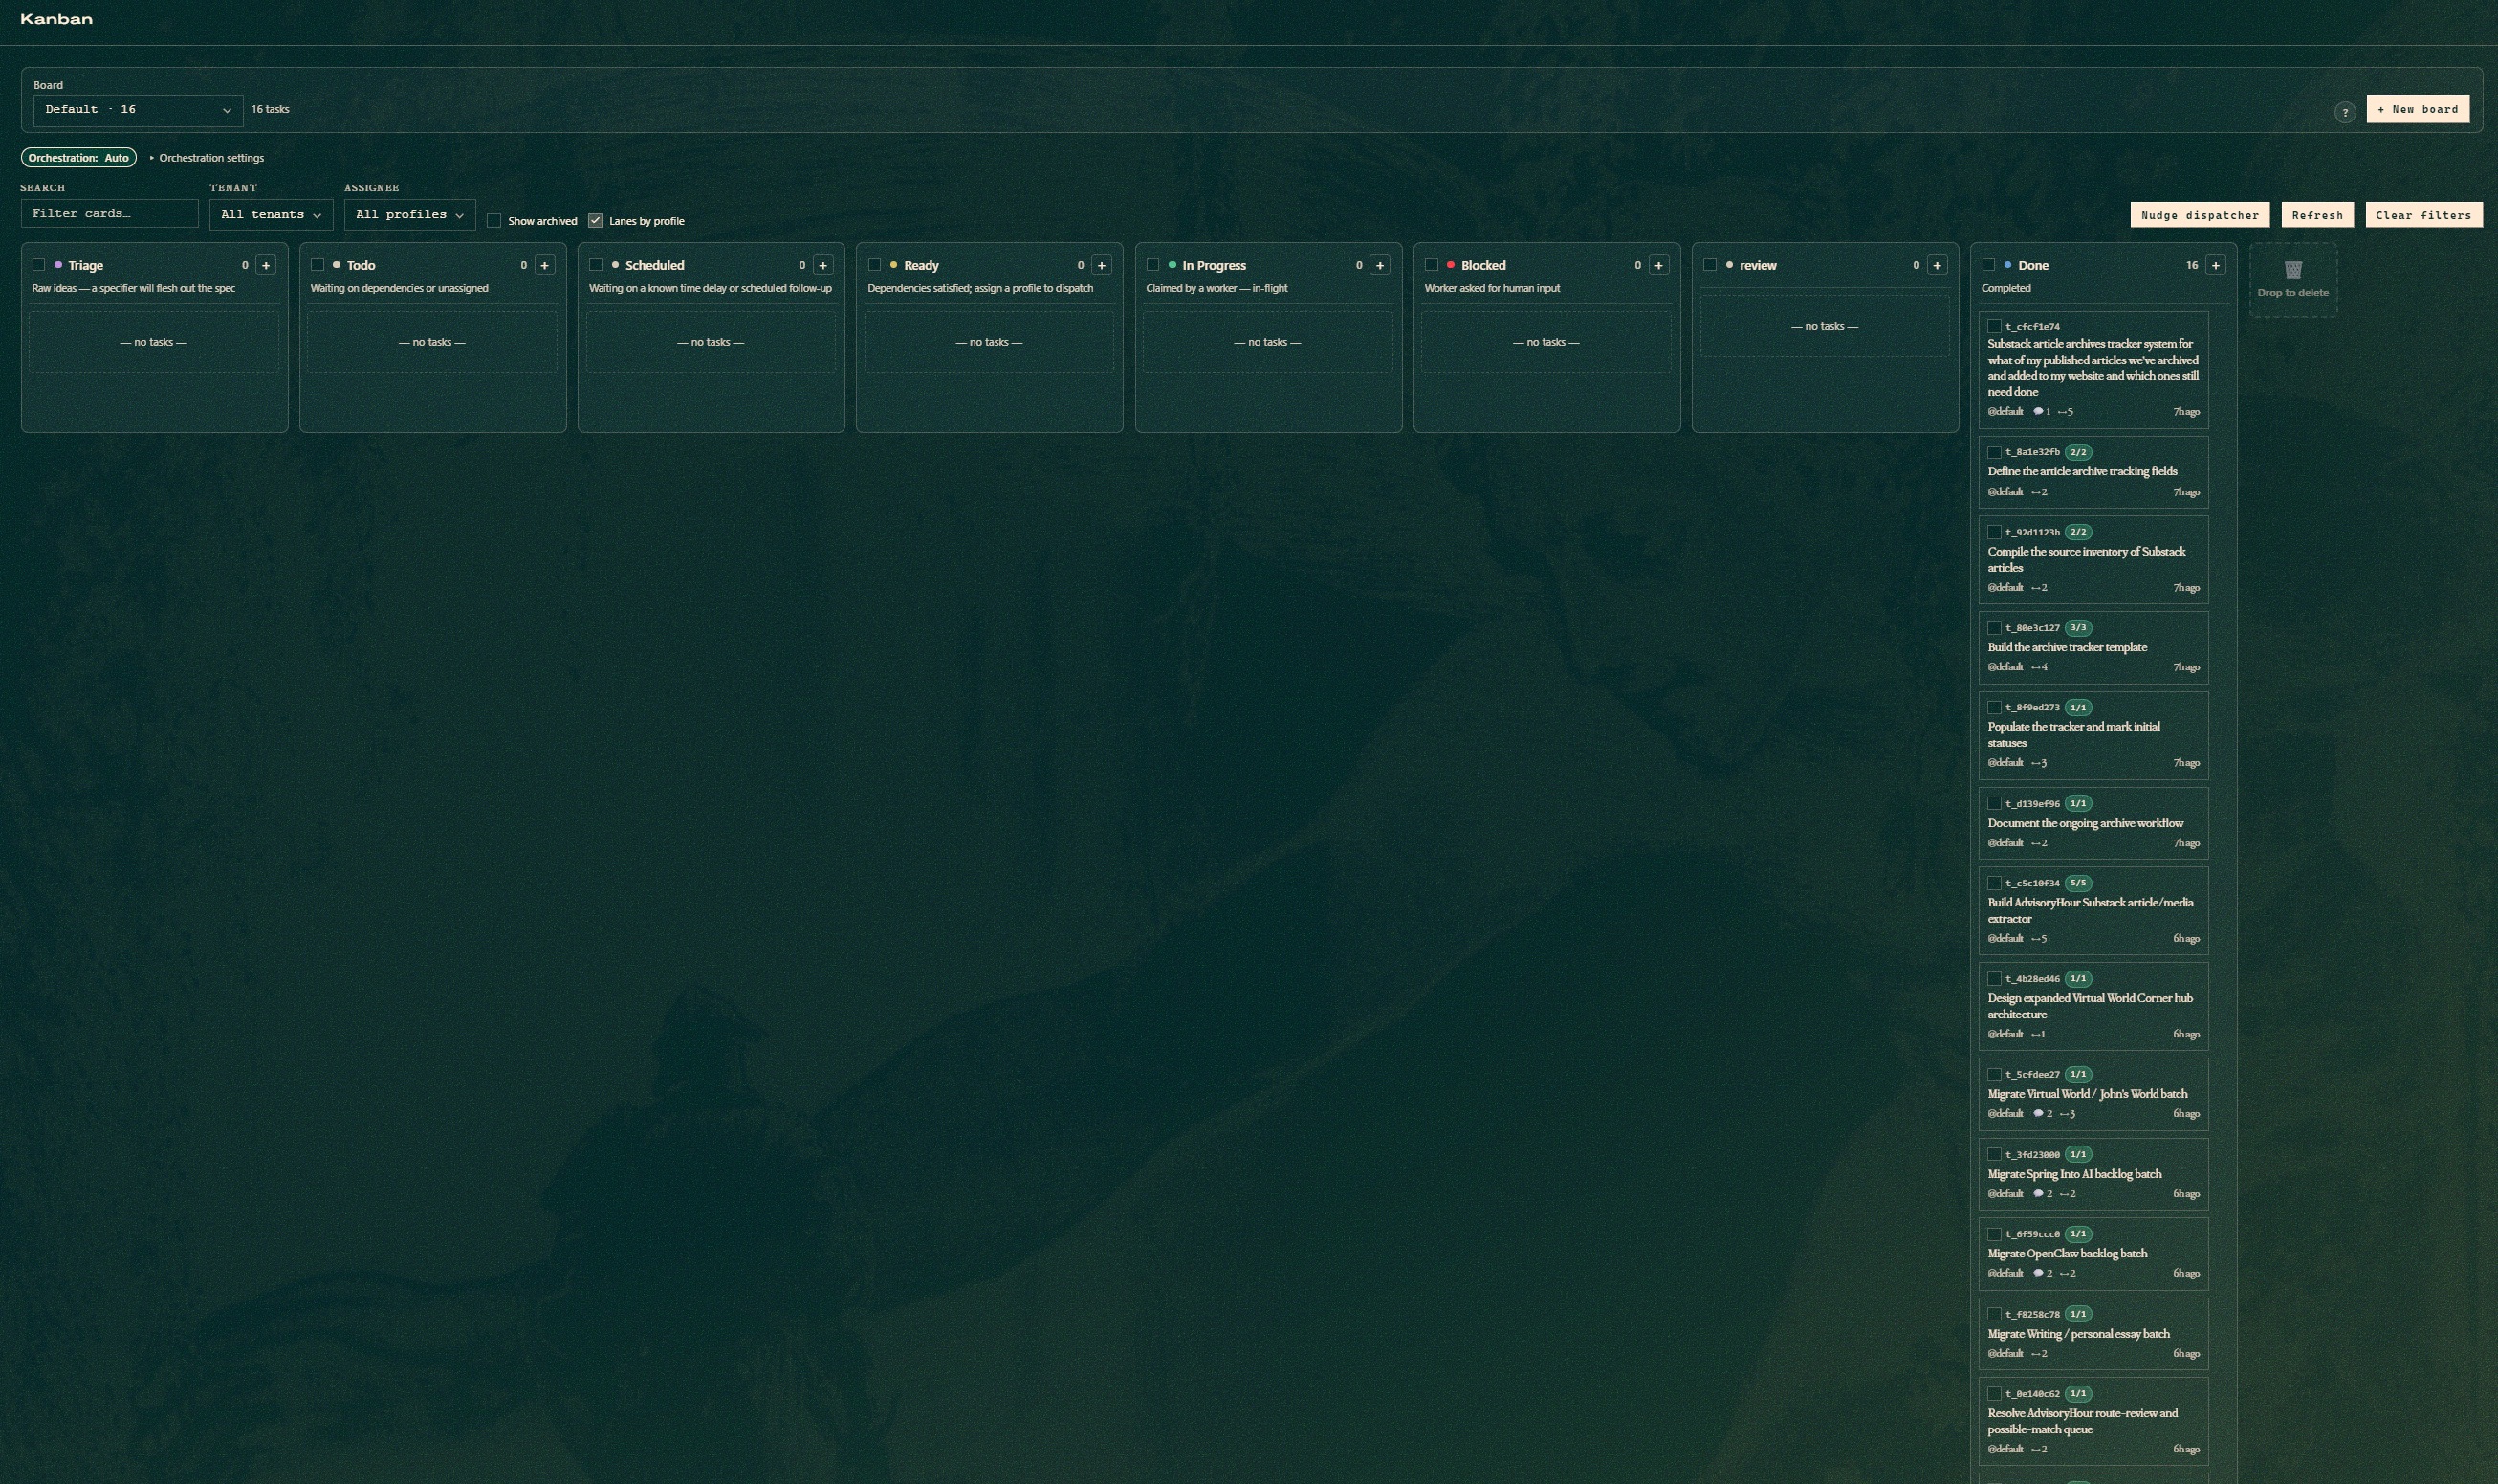The image size is (2498, 1484).
Task: Add a task to the Done column
Action: (x=2216, y=265)
